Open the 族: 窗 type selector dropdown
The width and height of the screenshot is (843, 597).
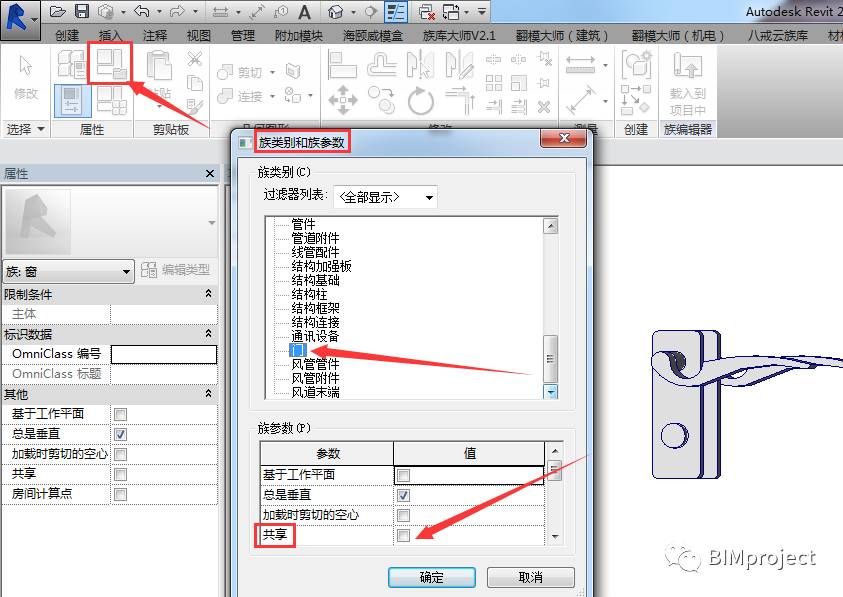point(68,272)
